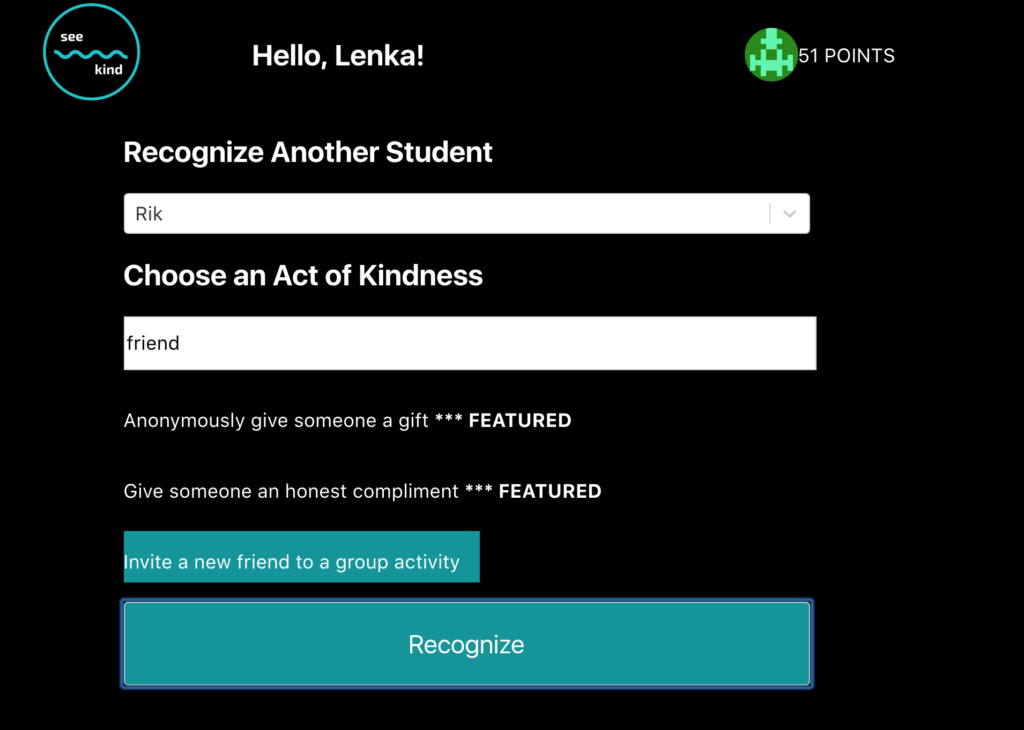Click the selected name Rik text

(x=149, y=214)
